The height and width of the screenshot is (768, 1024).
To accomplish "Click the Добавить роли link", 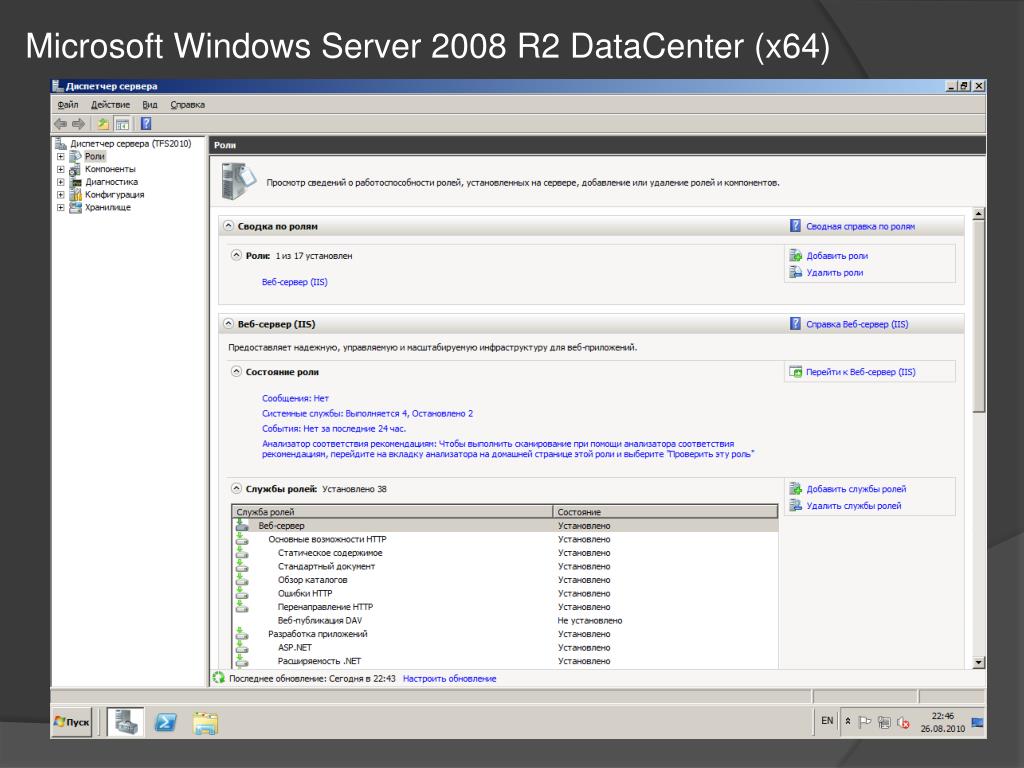I will click(837, 256).
